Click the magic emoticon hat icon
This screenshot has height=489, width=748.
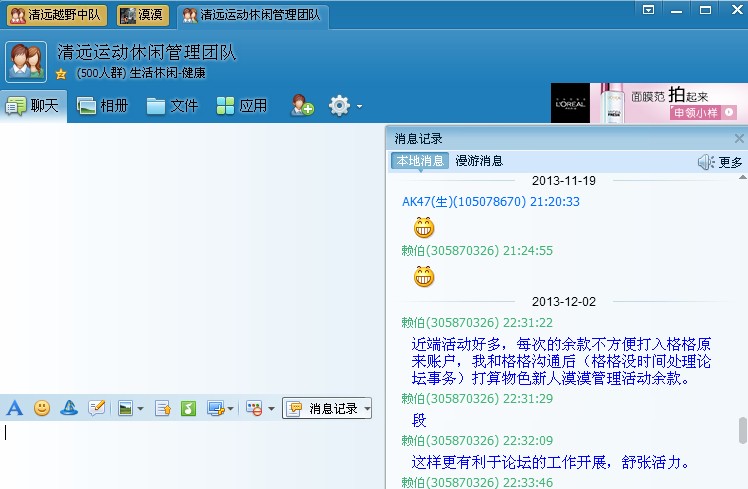(x=69, y=408)
